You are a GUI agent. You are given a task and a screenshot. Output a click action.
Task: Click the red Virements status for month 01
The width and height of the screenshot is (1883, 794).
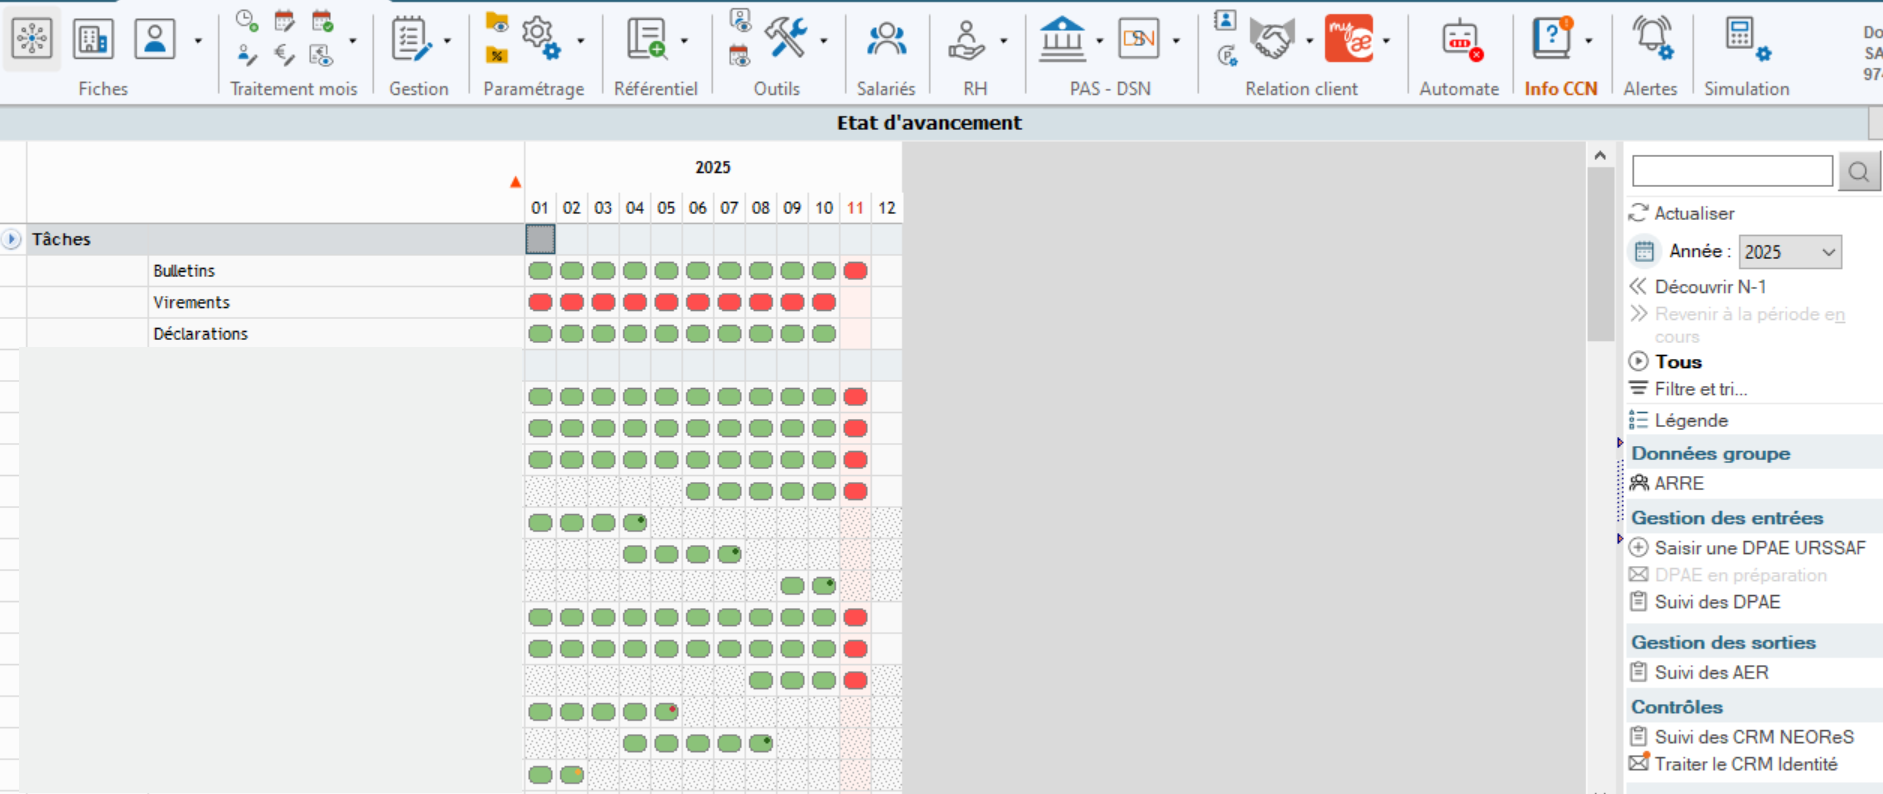click(x=540, y=302)
